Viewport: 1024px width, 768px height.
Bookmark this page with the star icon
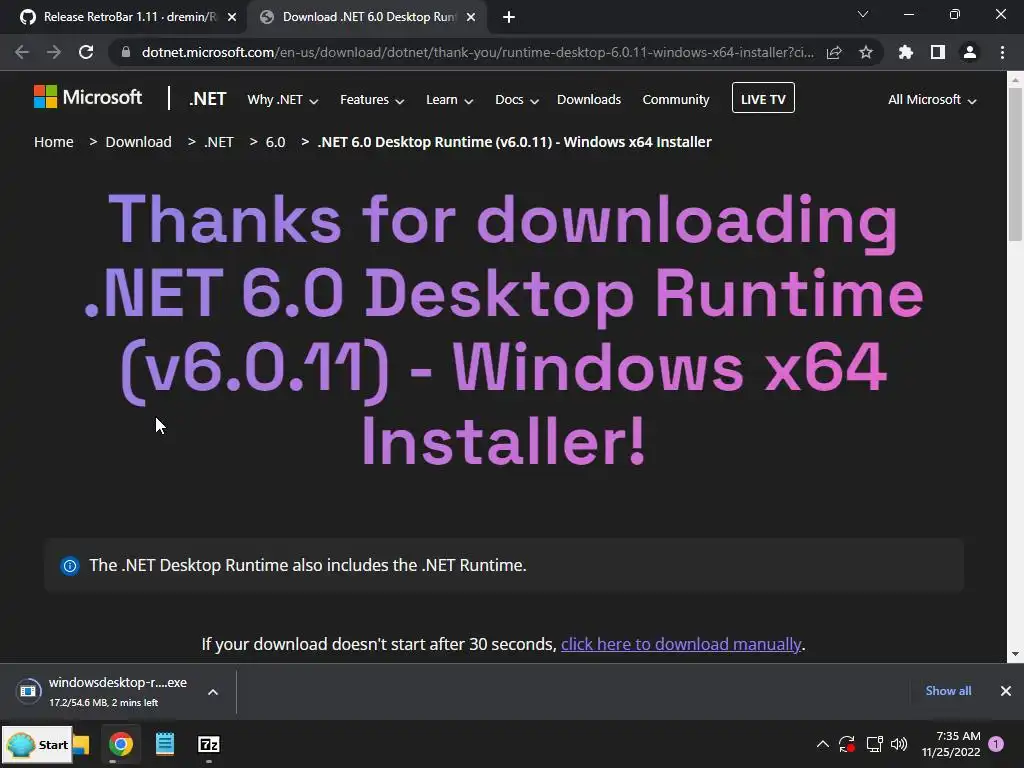click(866, 52)
